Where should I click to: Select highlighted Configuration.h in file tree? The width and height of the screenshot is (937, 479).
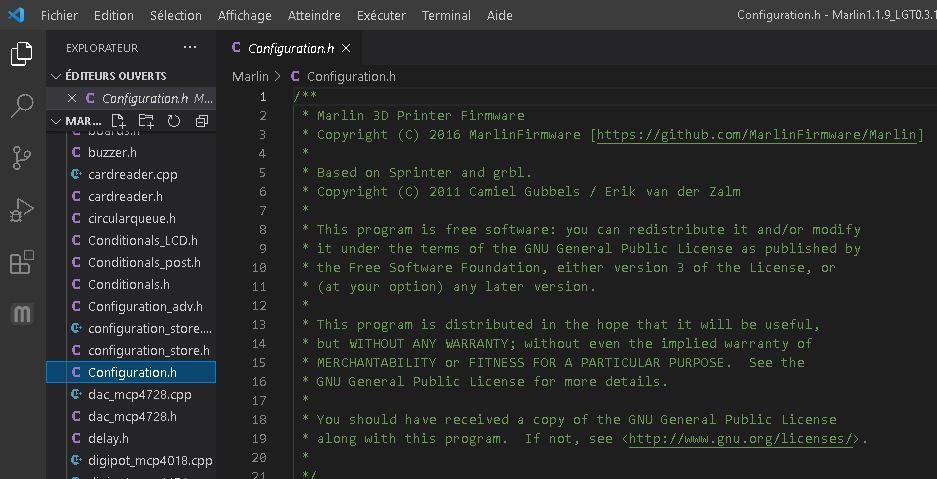coord(131,372)
